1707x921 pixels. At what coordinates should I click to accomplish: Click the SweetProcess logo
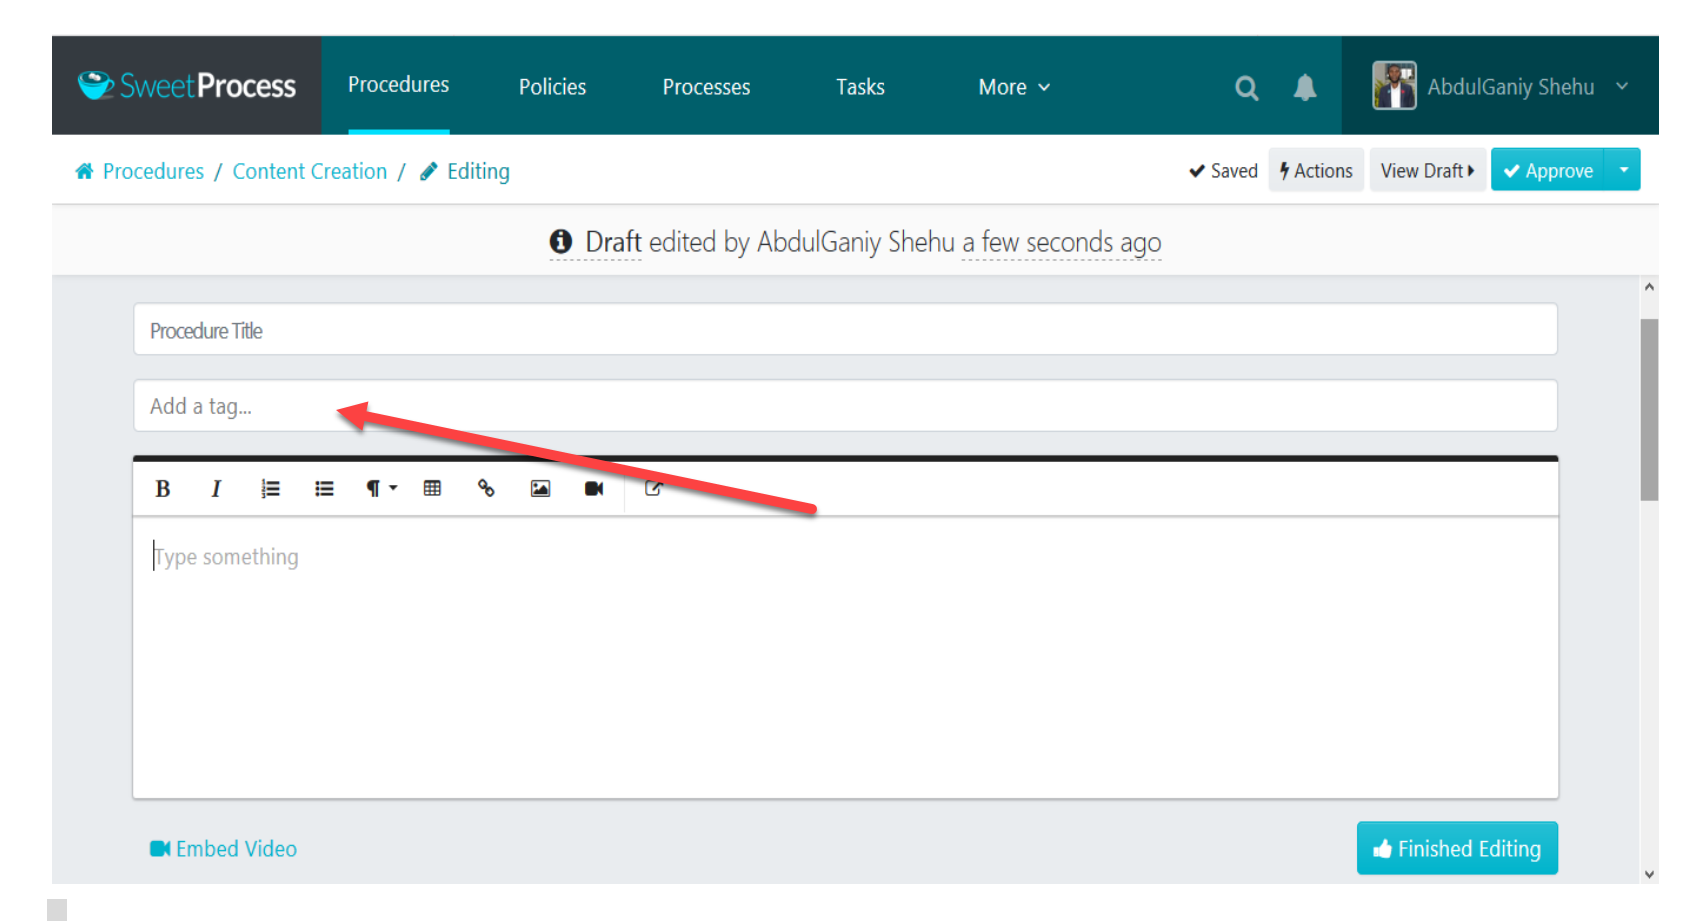187,86
